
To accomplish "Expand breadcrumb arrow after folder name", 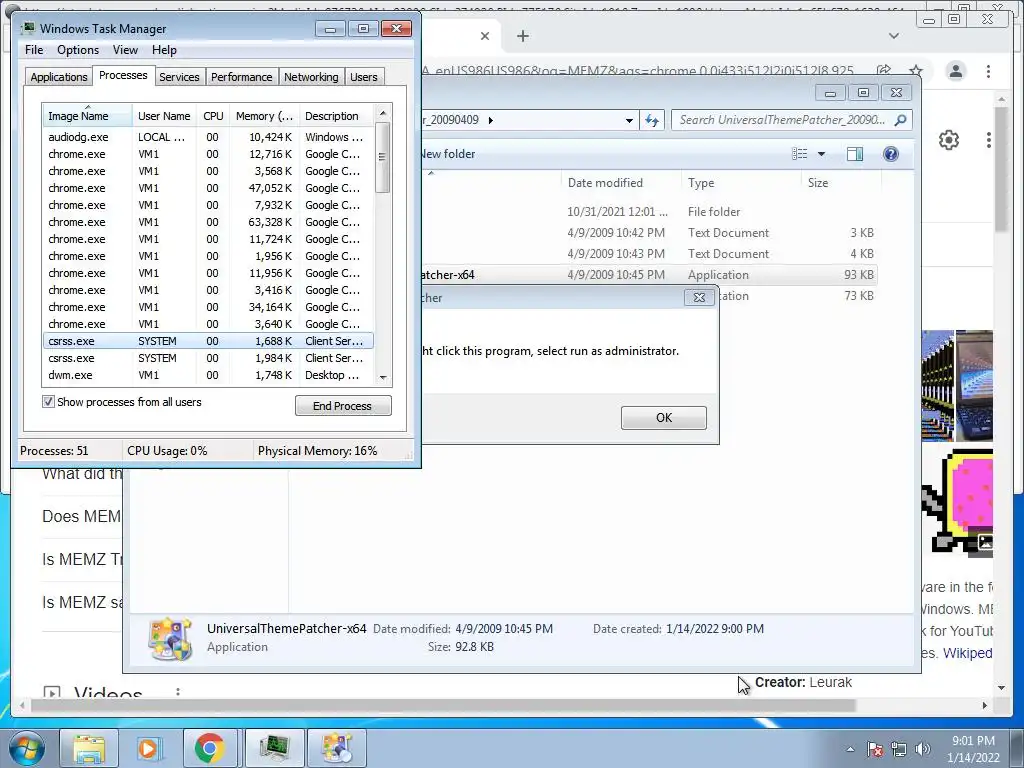I will (x=490, y=120).
